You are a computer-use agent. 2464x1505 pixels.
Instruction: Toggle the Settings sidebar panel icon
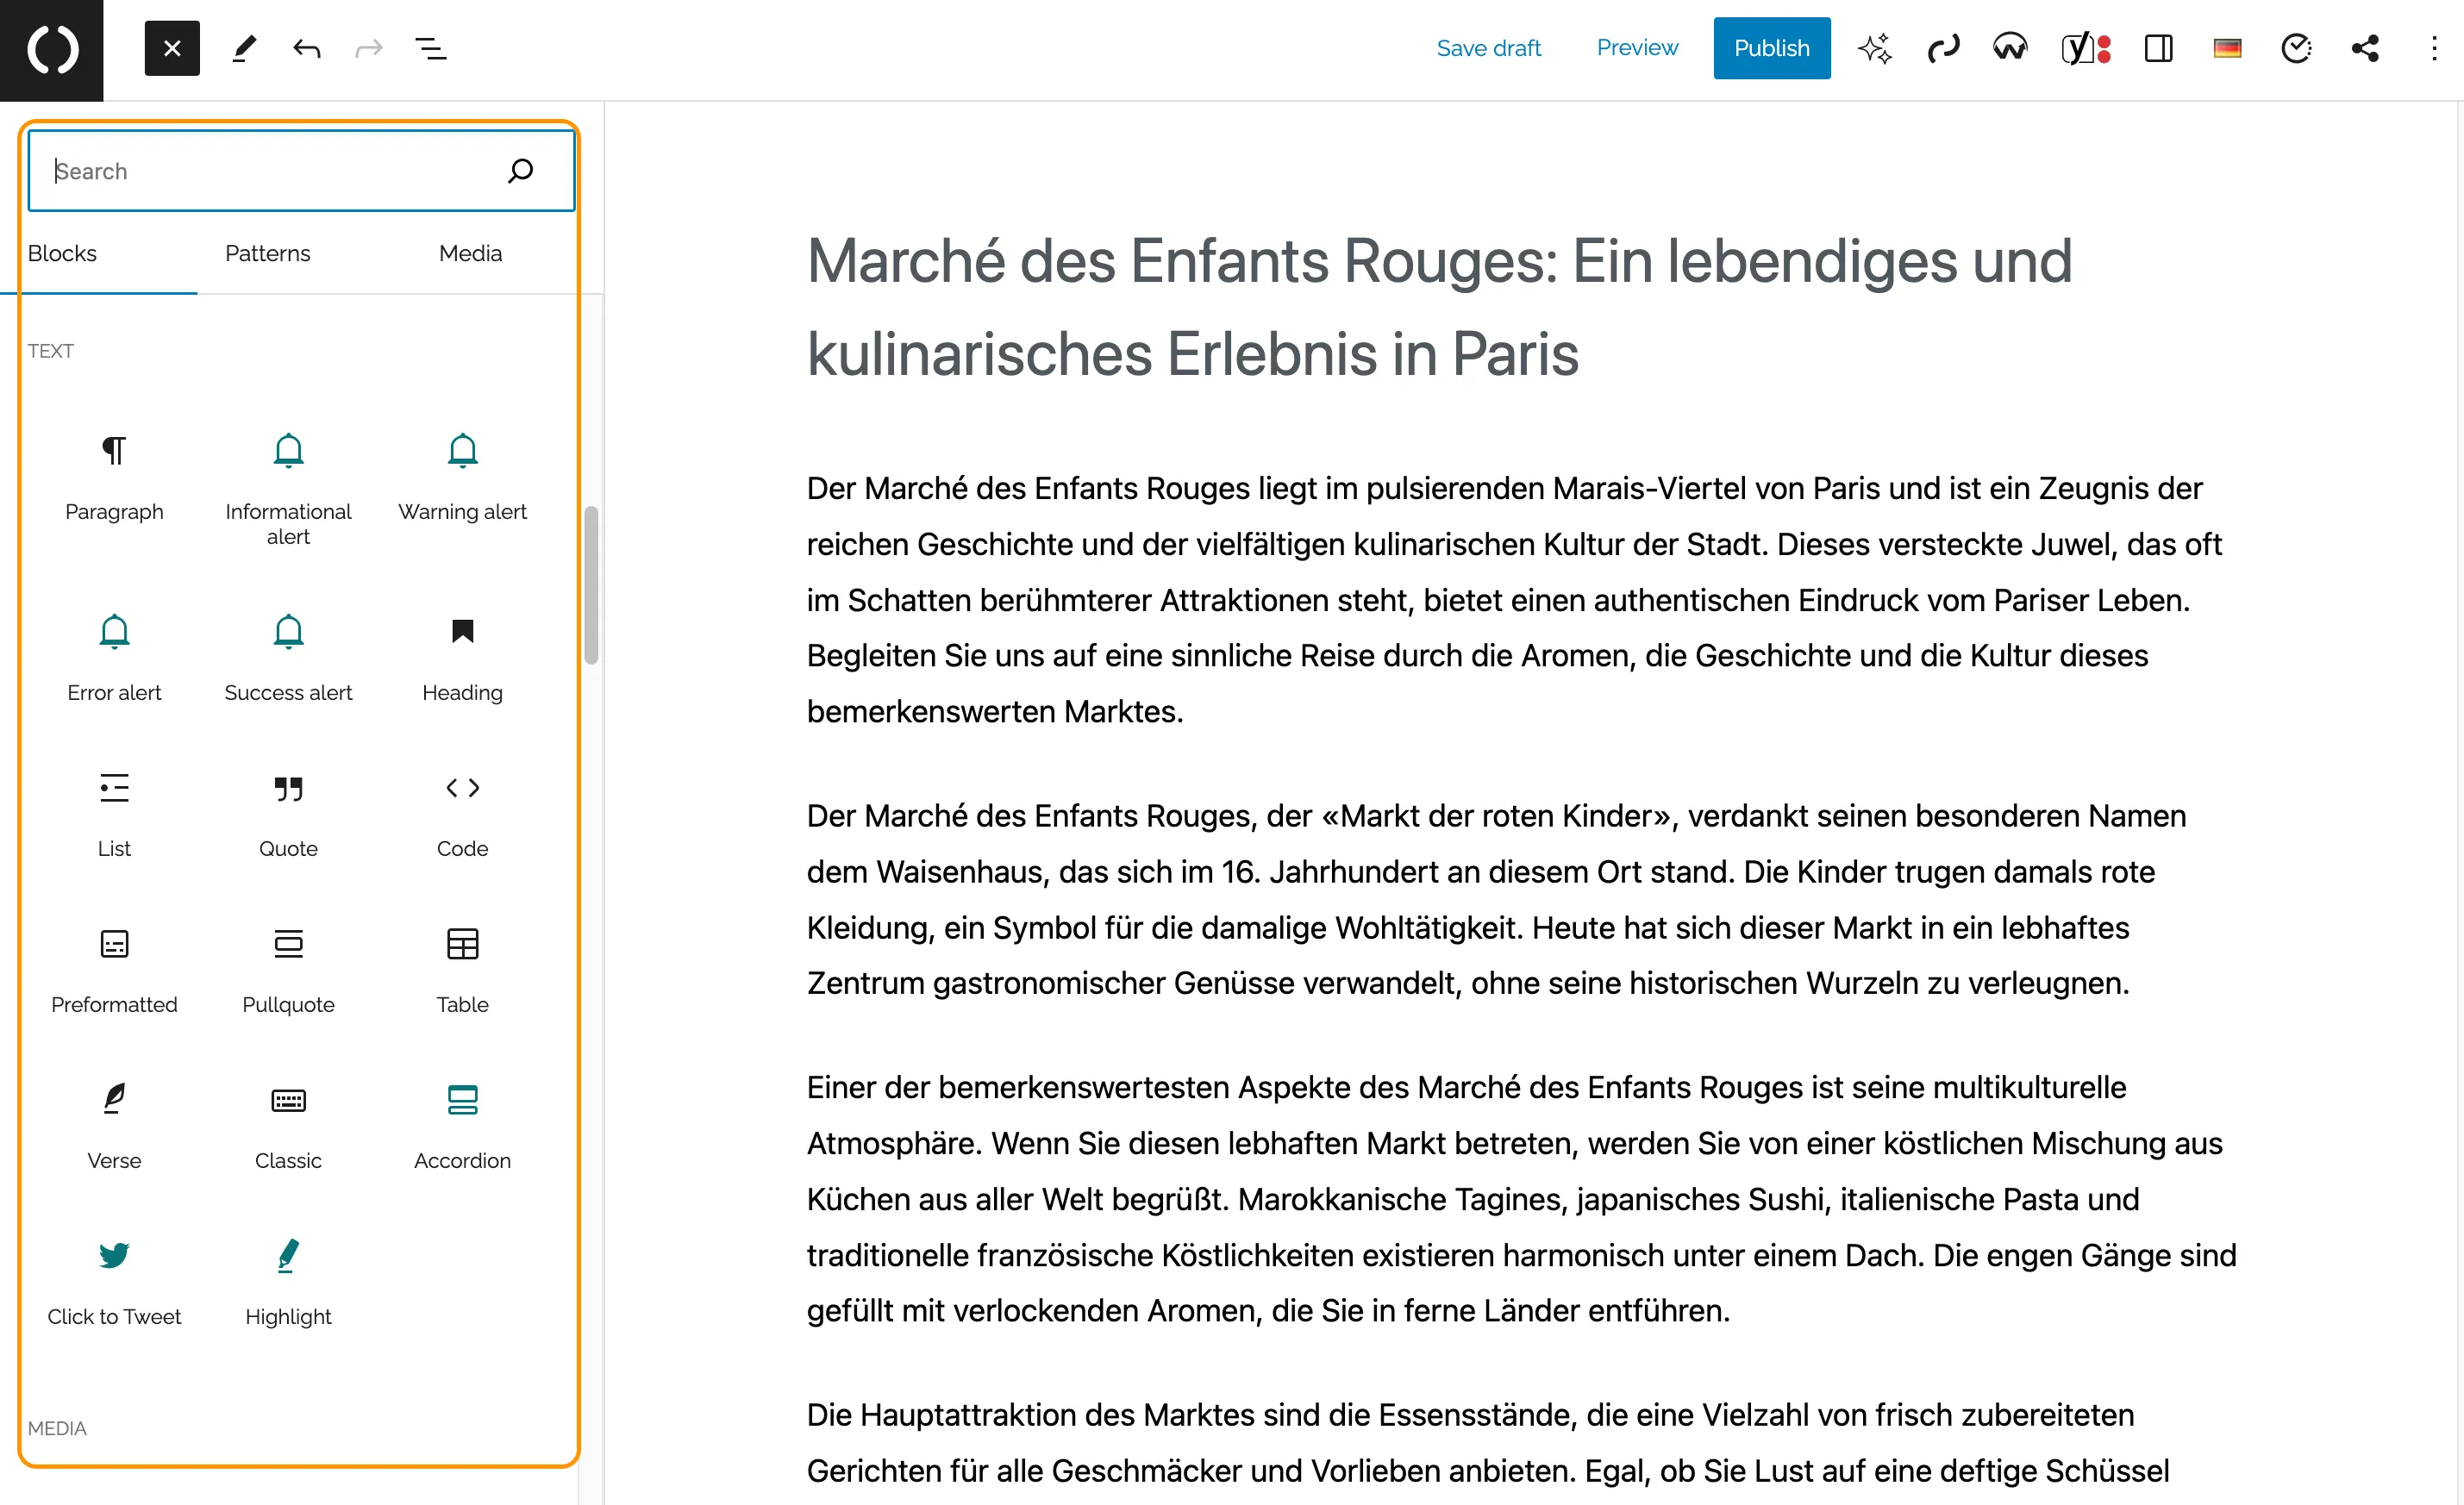point(2159,48)
